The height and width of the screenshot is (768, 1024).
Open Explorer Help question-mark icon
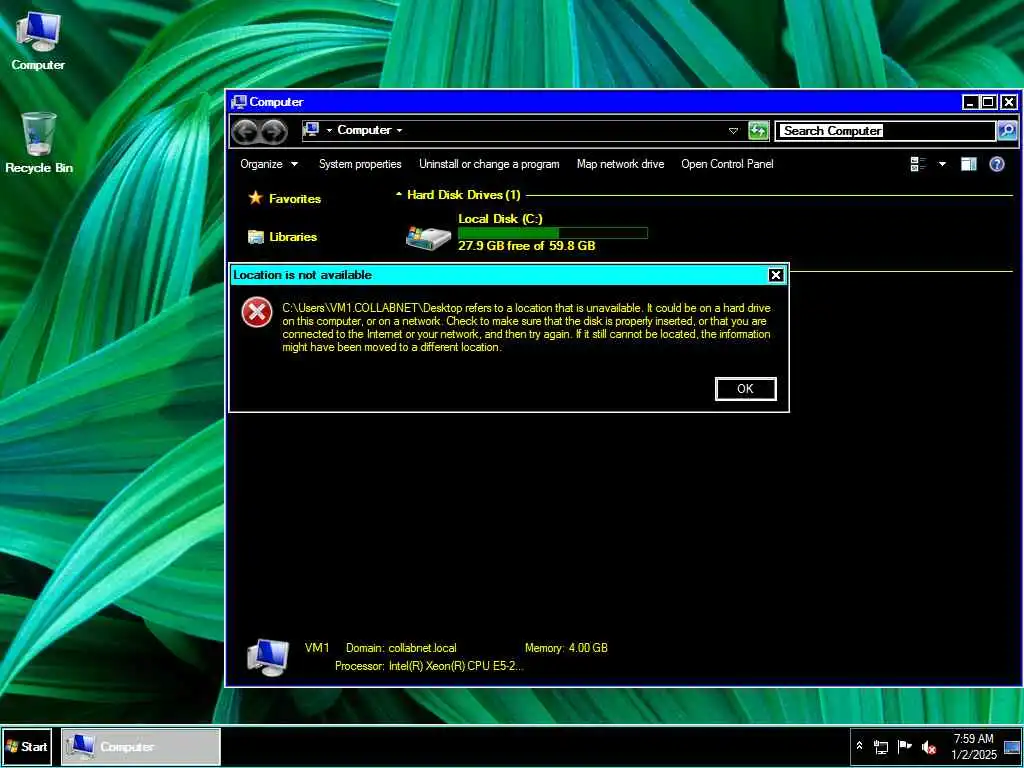[x=997, y=164]
